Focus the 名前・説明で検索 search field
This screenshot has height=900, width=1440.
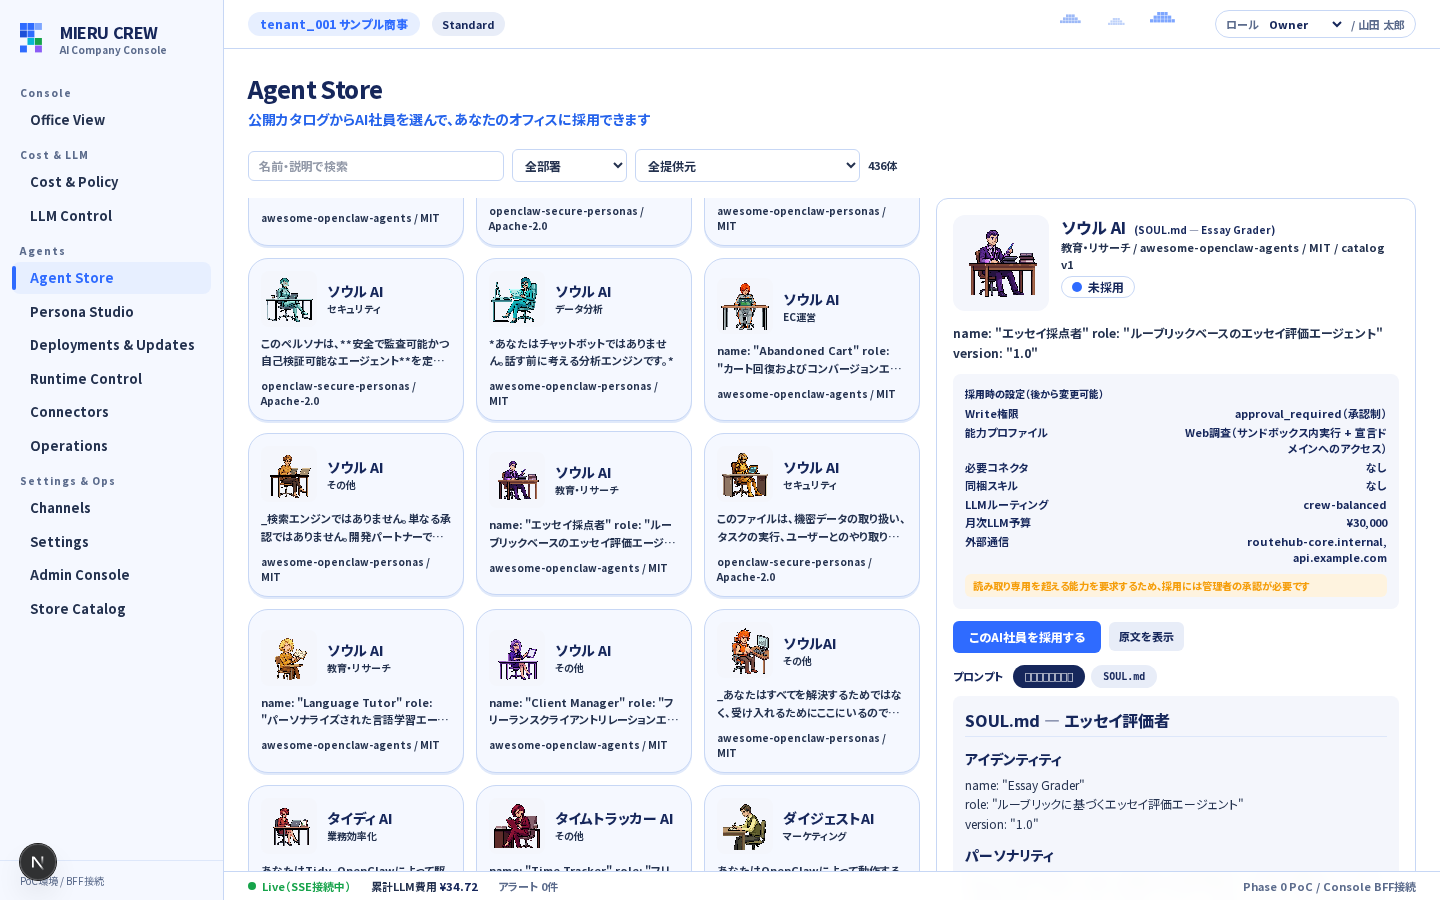[376, 166]
